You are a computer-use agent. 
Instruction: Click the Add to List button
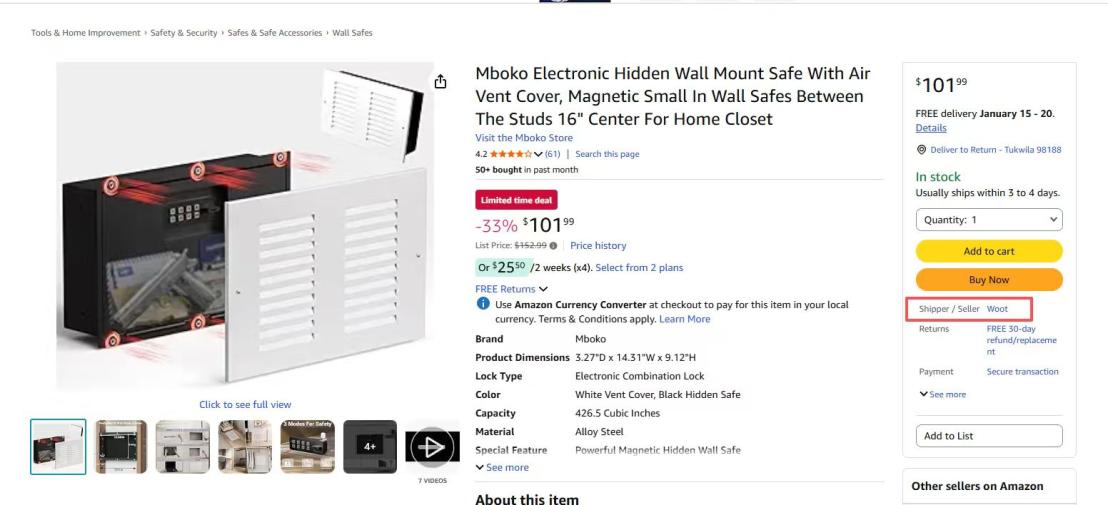click(x=989, y=436)
